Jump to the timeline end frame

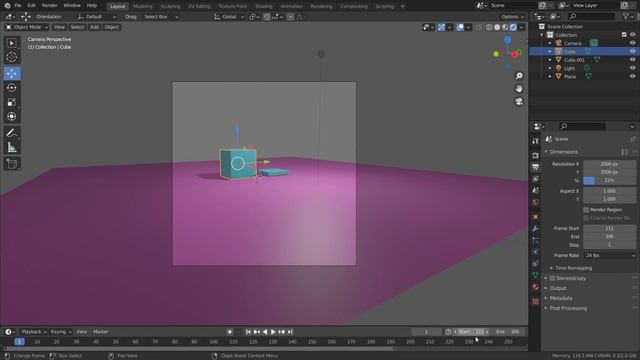point(290,332)
